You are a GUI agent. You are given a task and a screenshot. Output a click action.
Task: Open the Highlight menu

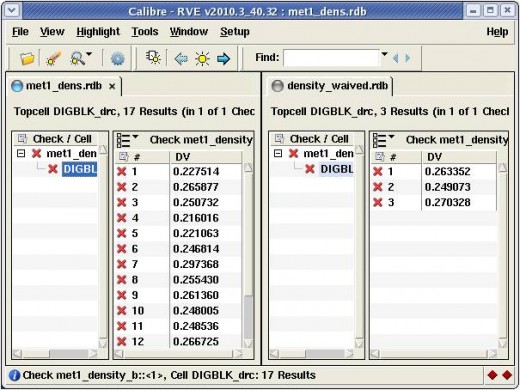98,32
